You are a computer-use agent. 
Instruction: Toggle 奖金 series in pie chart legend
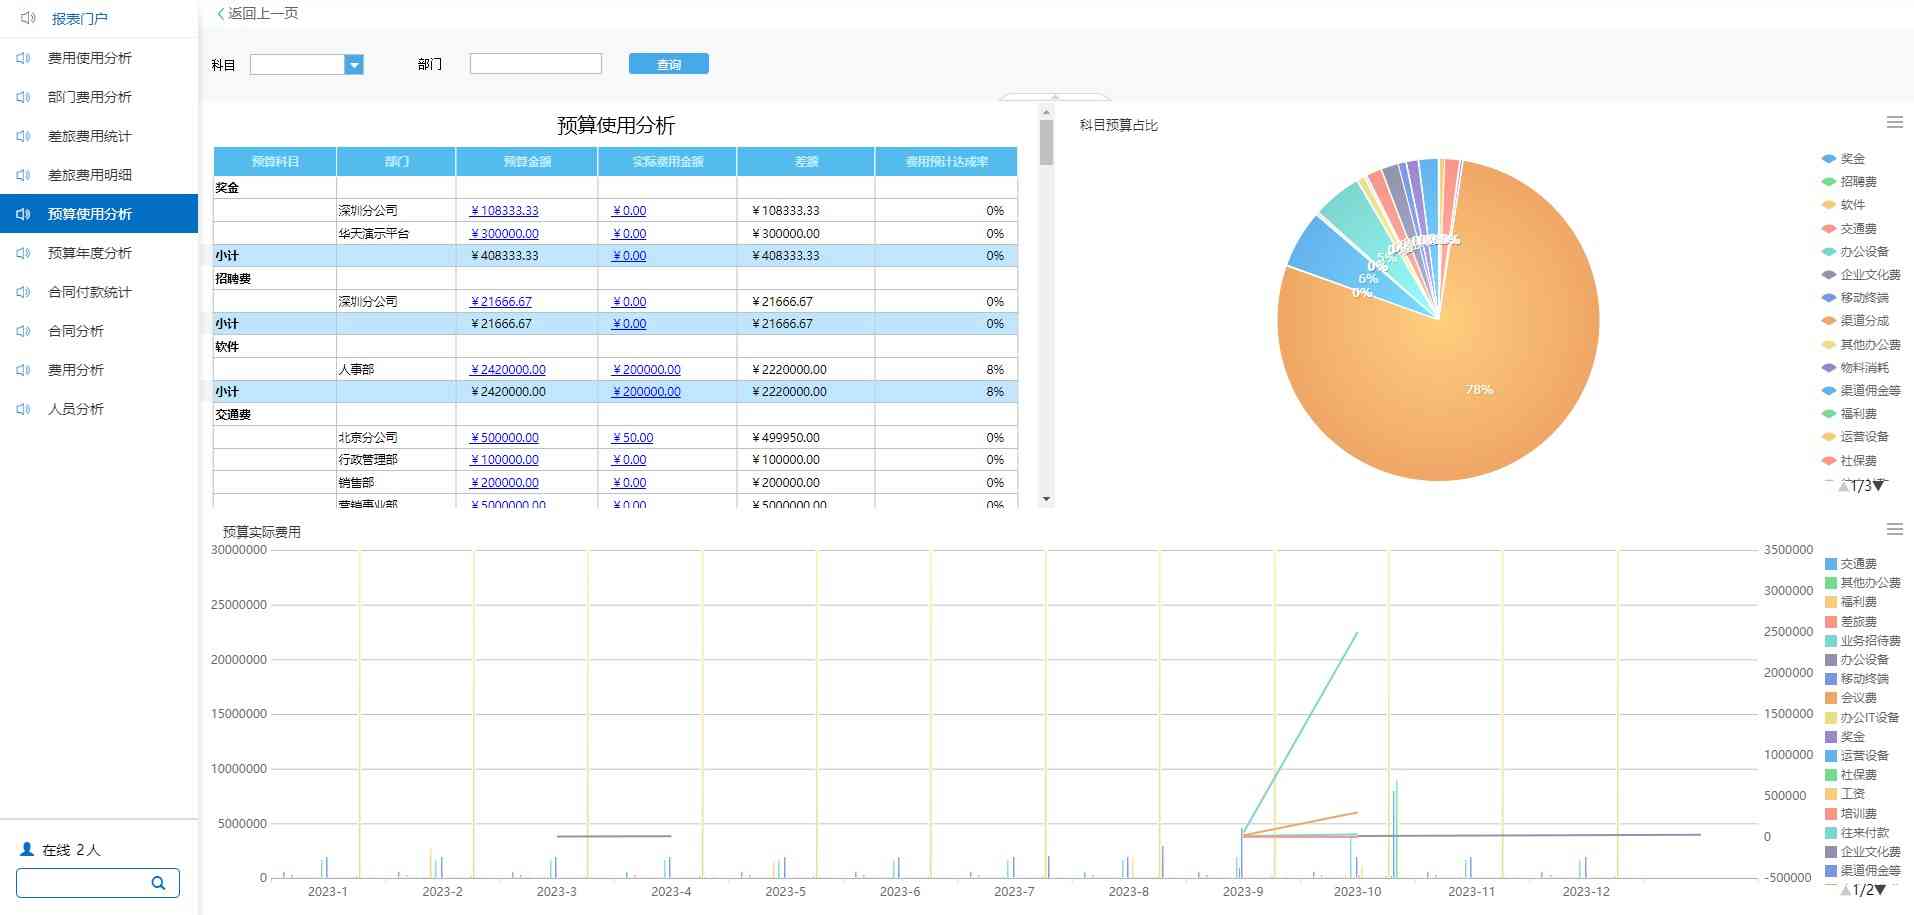coord(1851,159)
